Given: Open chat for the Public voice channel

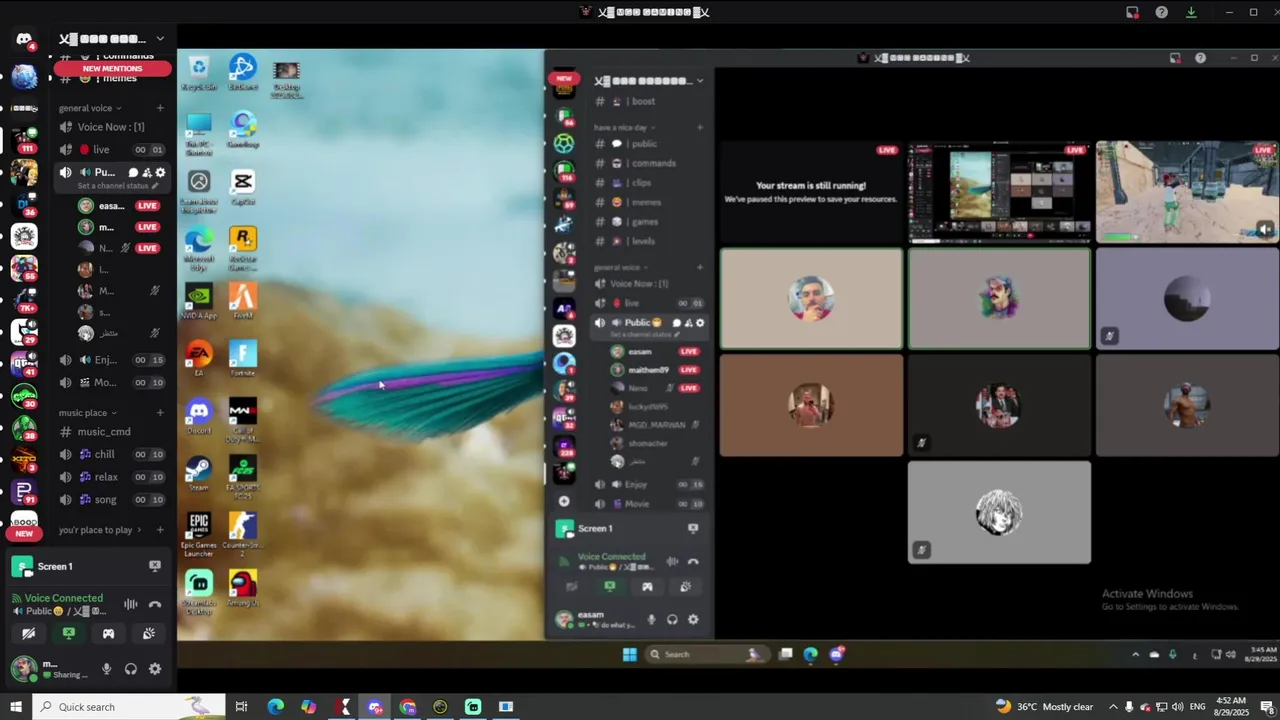Looking at the screenshot, I should pos(133,173).
